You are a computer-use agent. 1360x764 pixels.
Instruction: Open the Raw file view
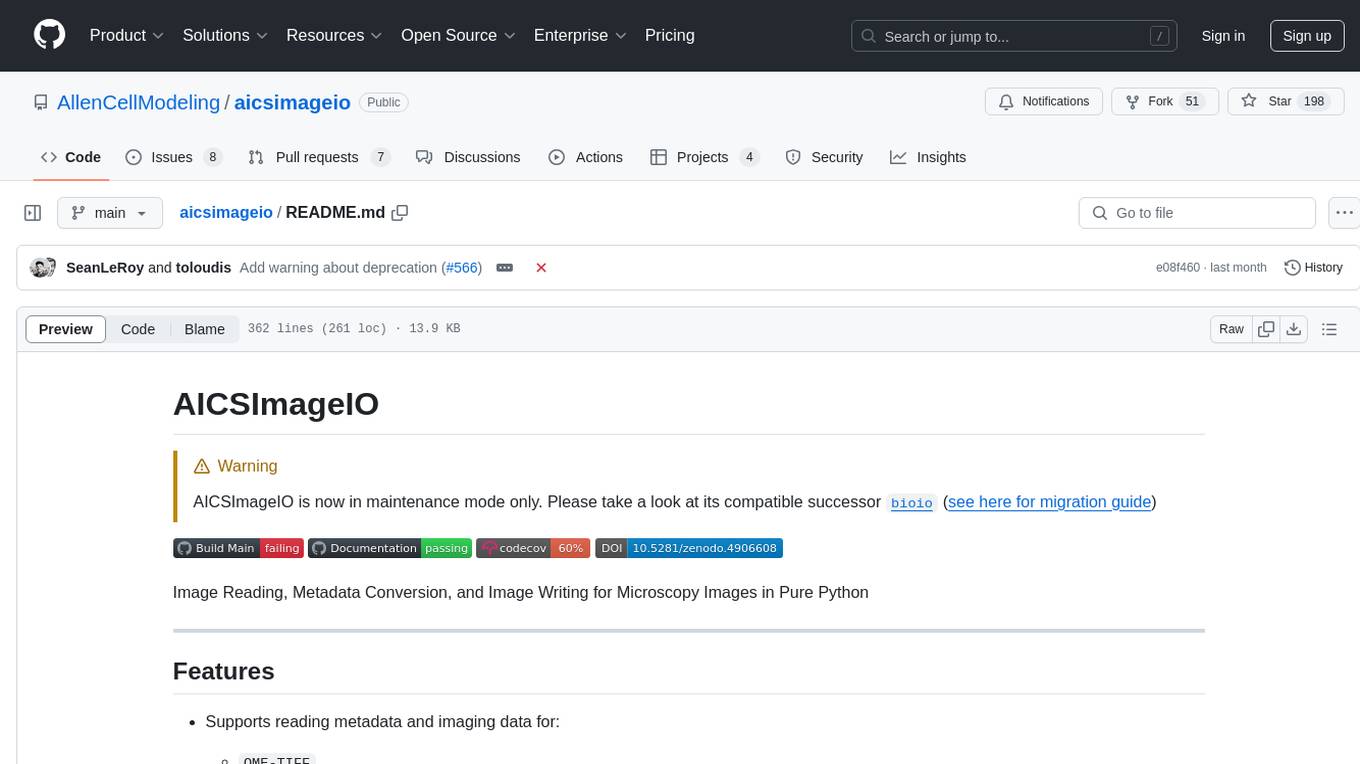click(1231, 329)
